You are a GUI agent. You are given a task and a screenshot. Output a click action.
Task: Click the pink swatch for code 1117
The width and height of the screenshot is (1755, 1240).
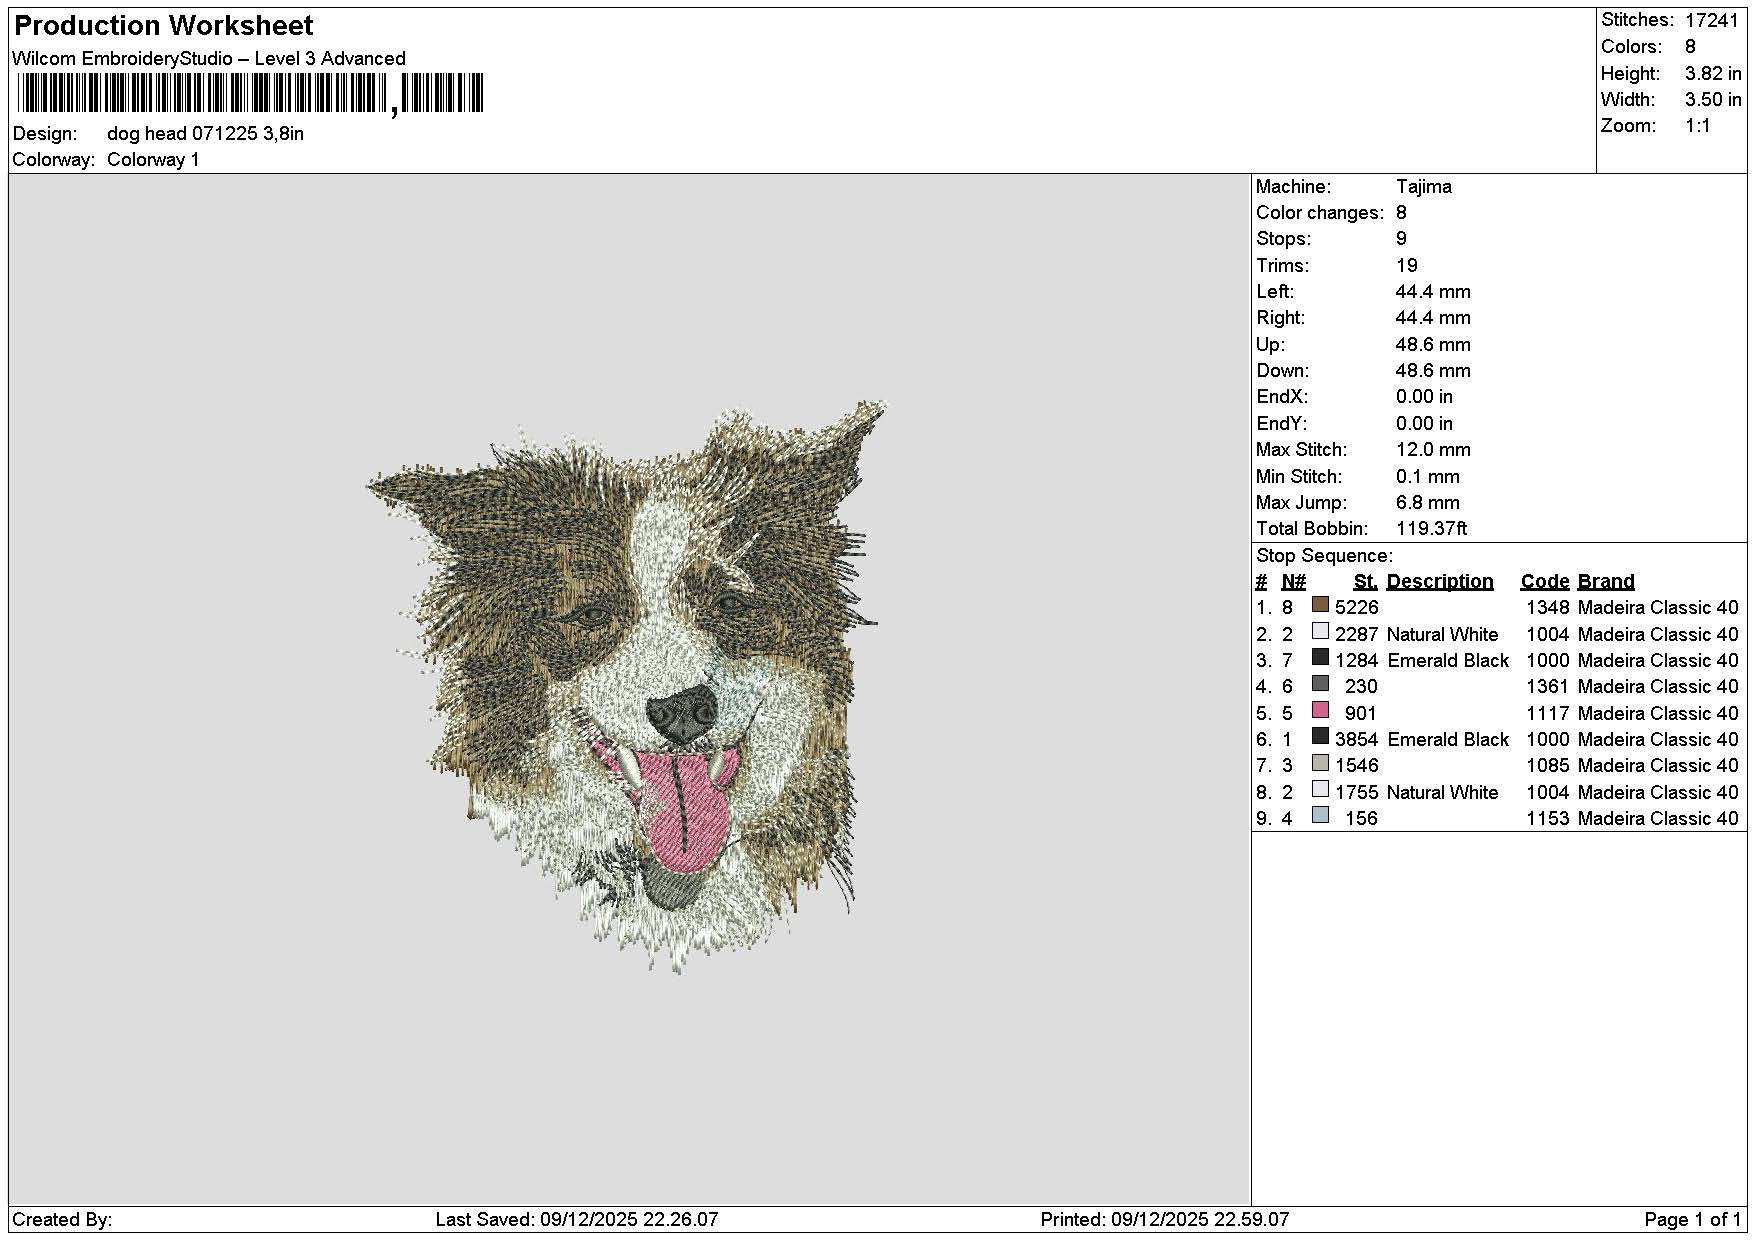(1320, 710)
